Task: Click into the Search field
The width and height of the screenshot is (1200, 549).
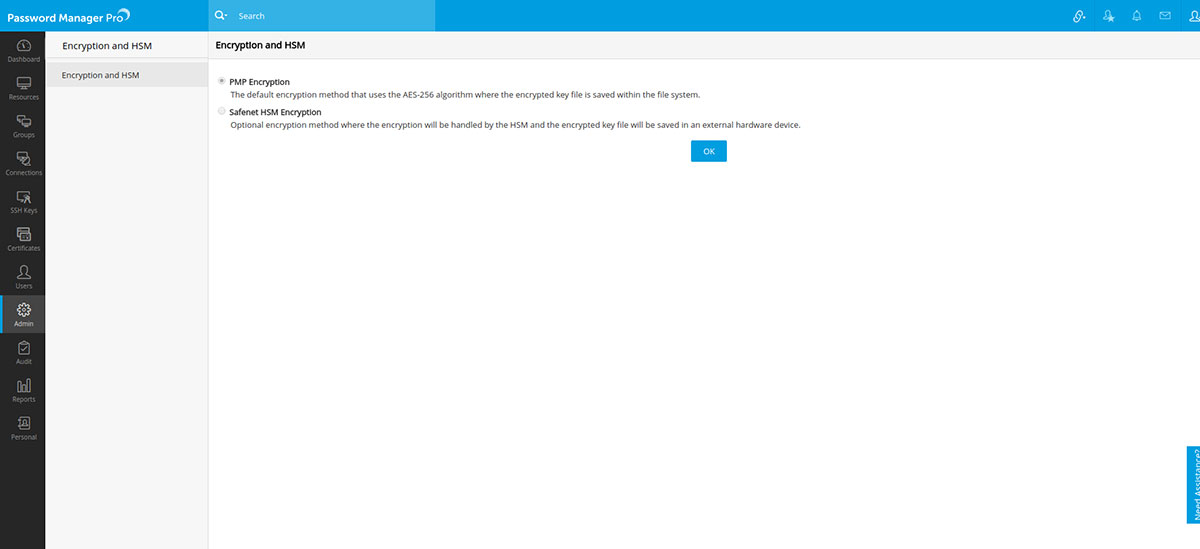Action: point(334,16)
